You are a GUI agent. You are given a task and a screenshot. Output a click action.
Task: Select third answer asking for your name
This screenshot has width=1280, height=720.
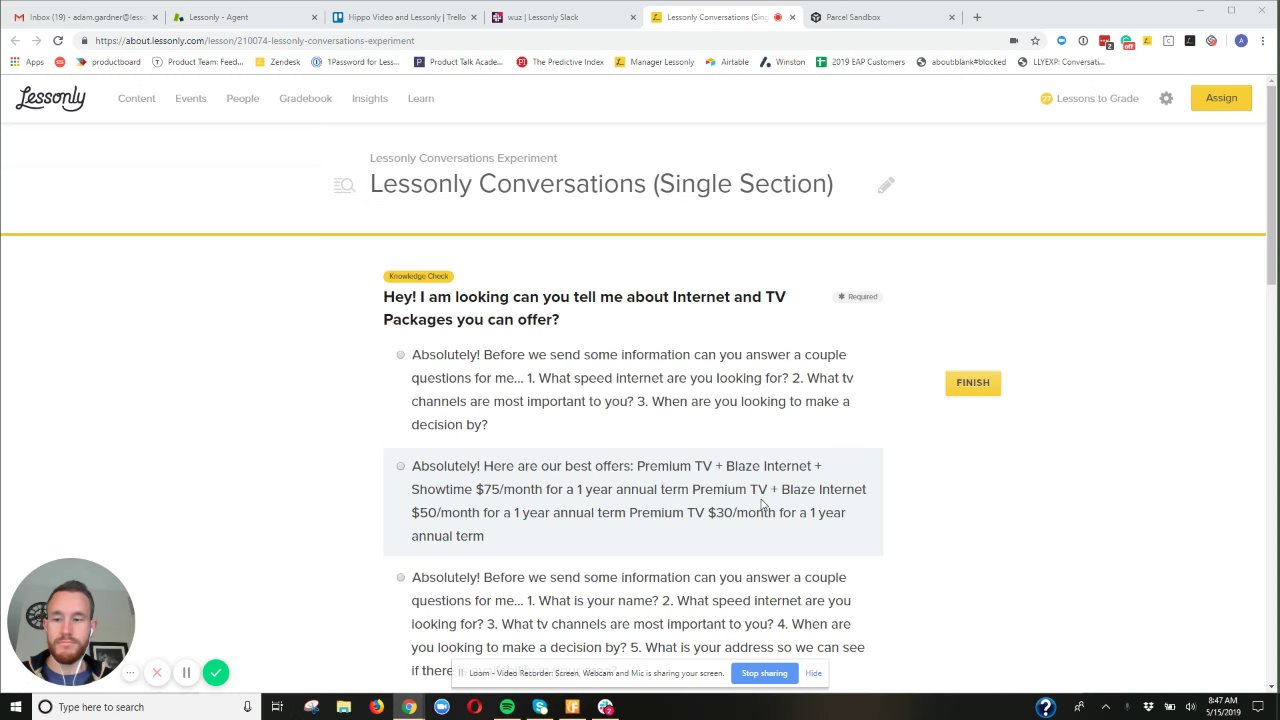point(400,578)
